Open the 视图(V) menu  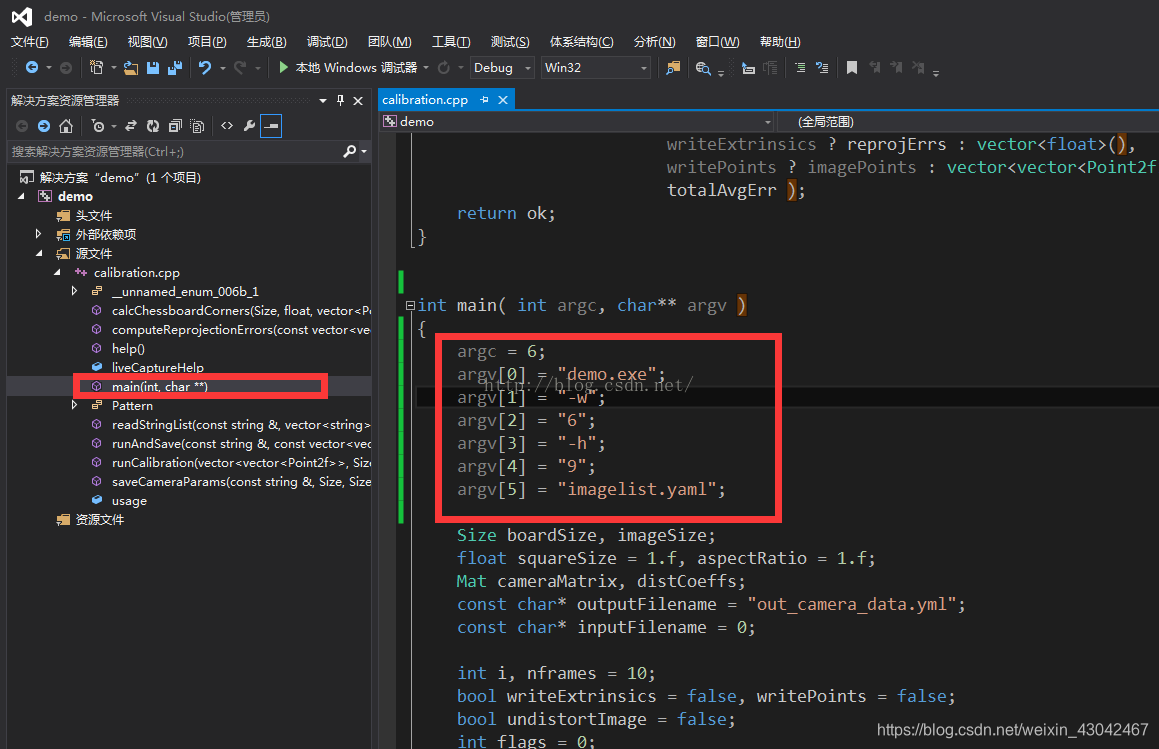pyautogui.click(x=147, y=42)
